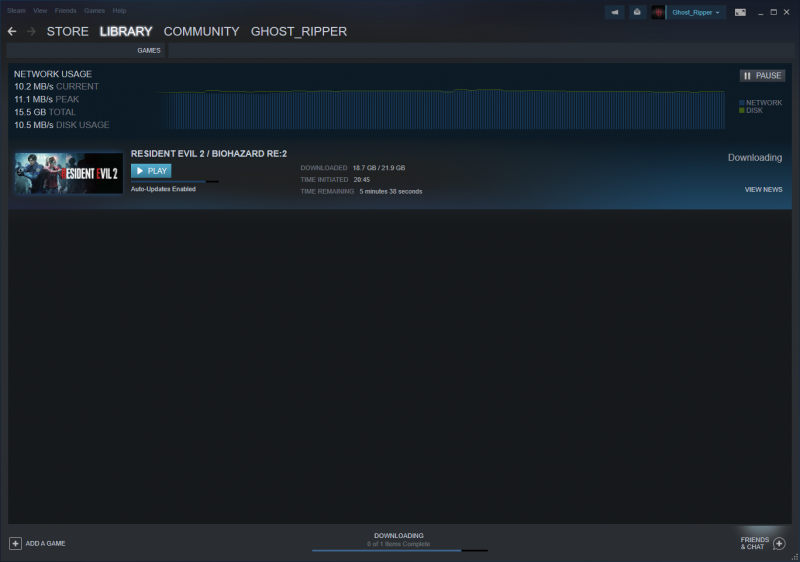Open Friends & Chat plus icon
The height and width of the screenshot is (562, 800).
pos(779,543)
